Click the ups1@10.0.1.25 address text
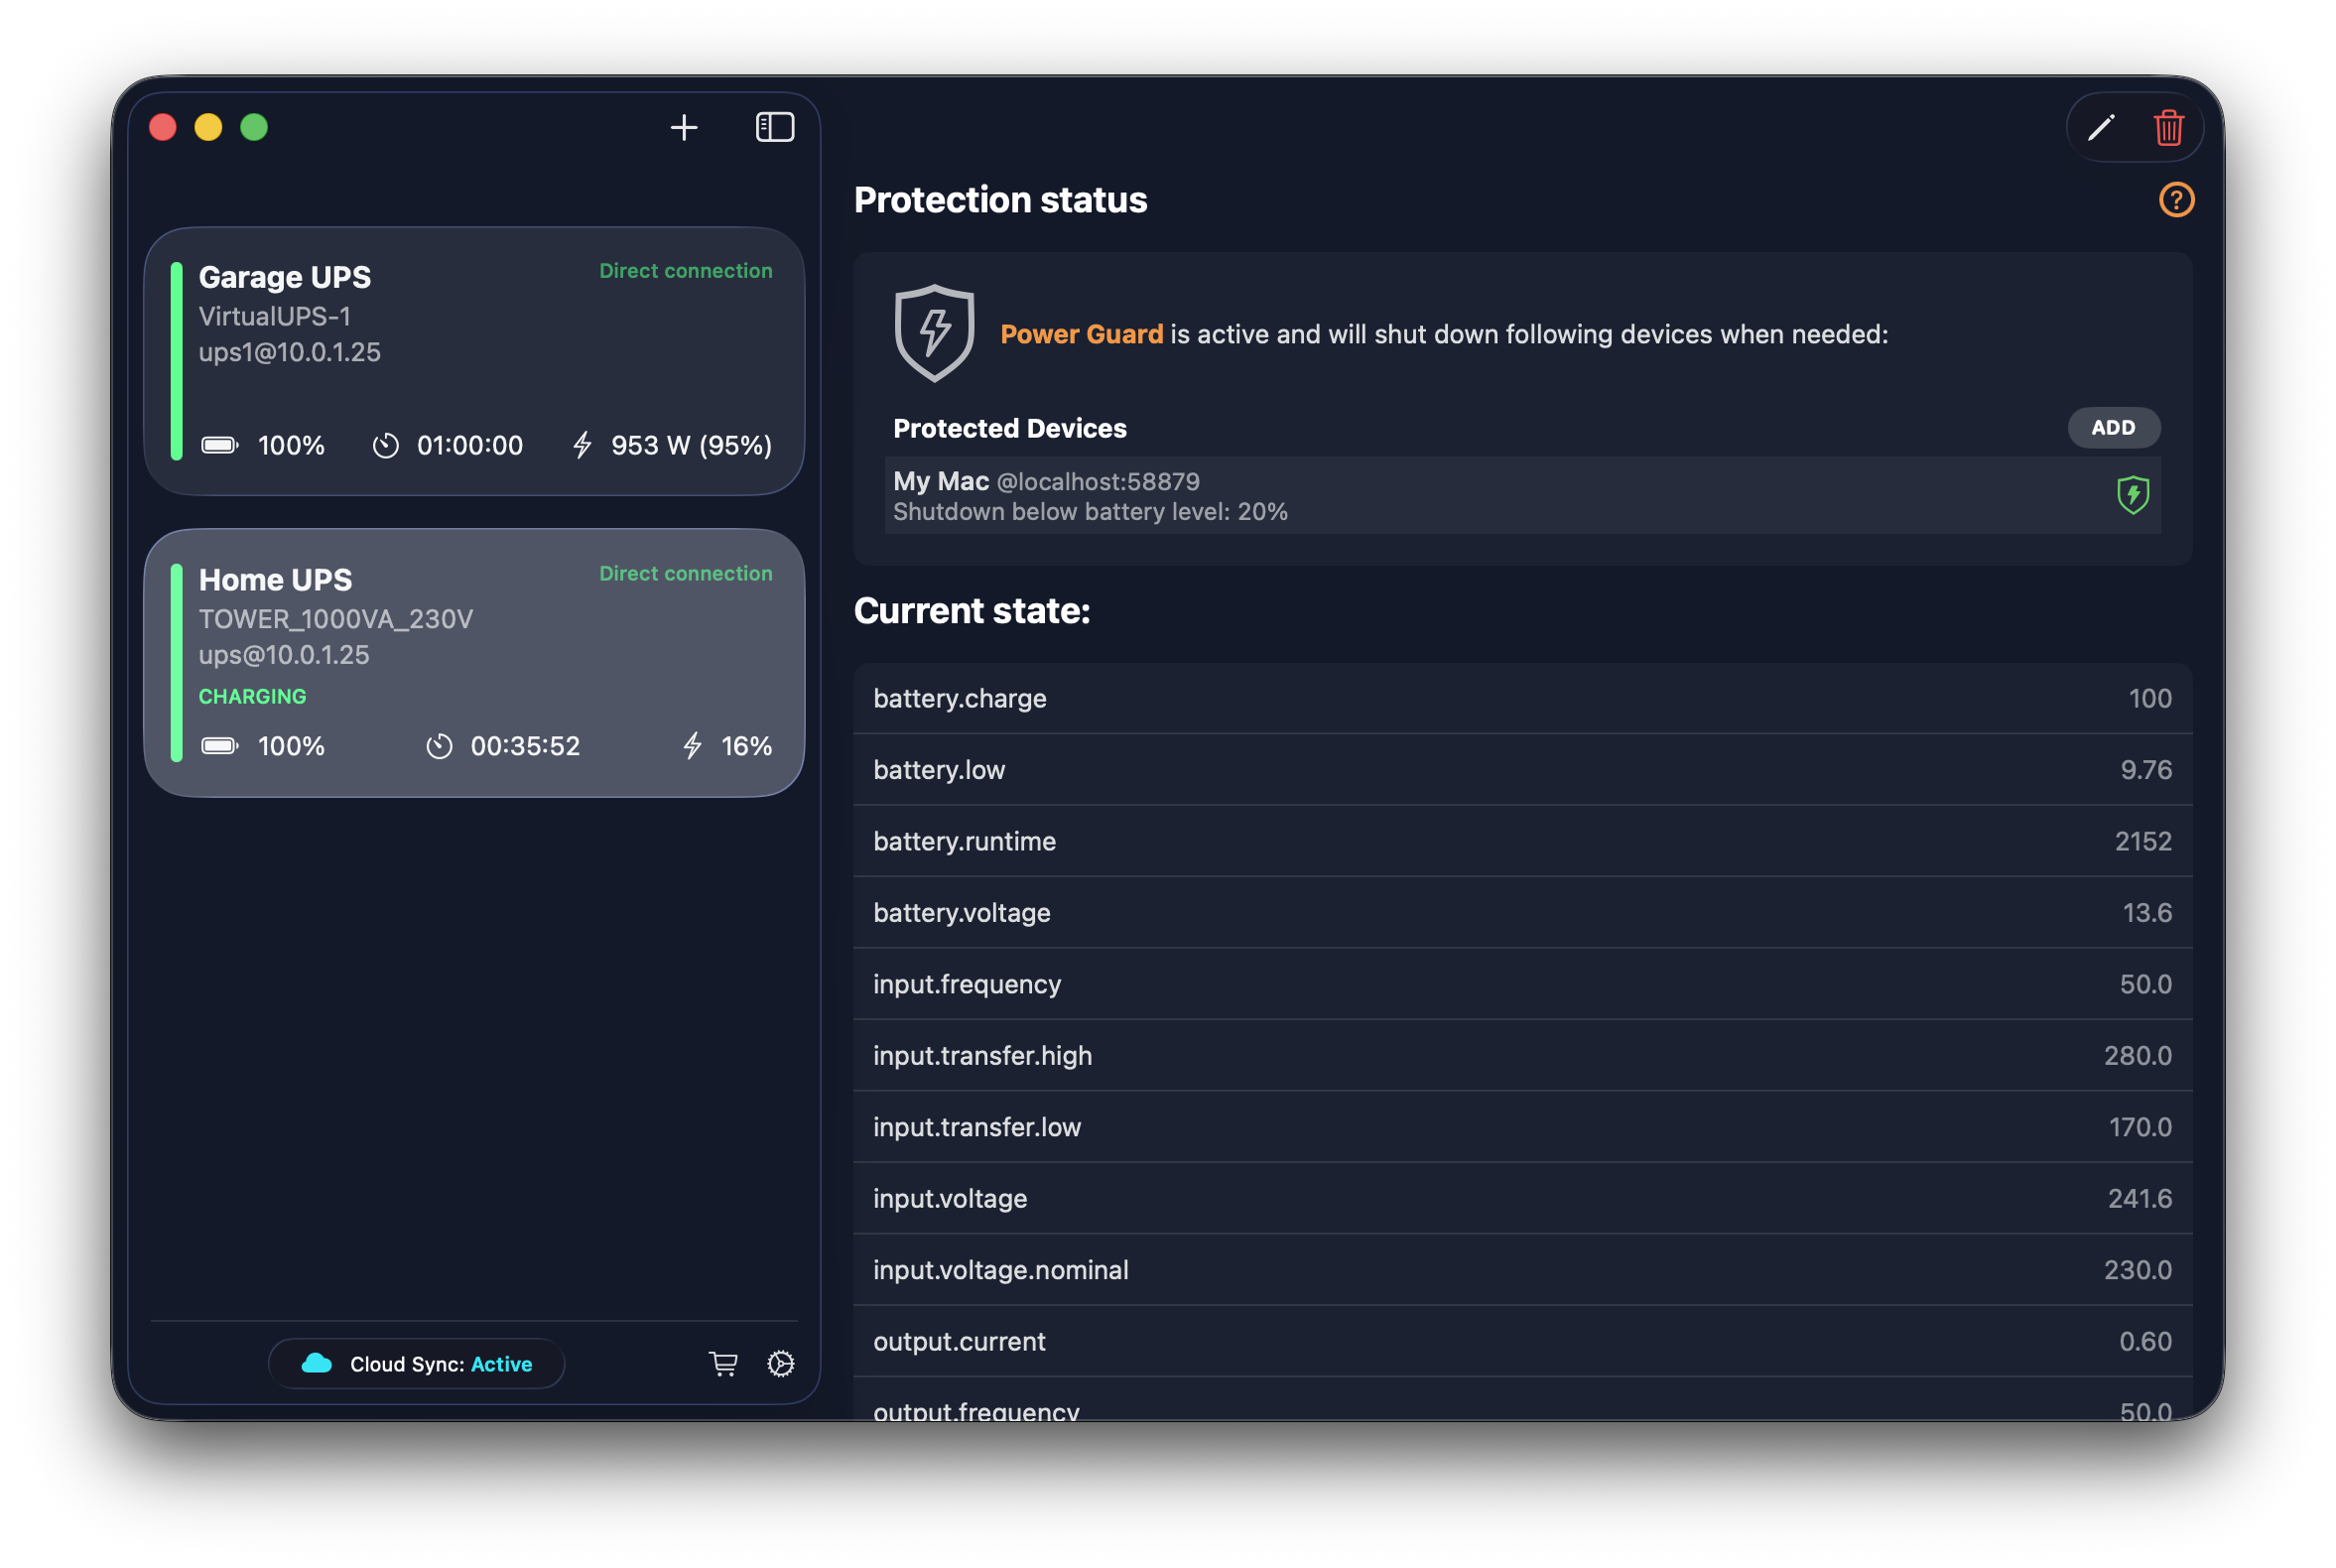2336x1568 pixels. point(290,352)
